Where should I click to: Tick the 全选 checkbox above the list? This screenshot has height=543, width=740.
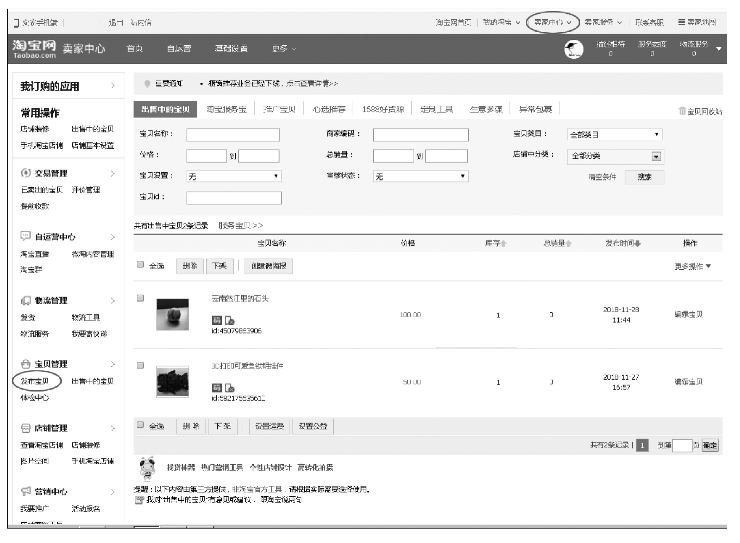[x=141, y=266]
